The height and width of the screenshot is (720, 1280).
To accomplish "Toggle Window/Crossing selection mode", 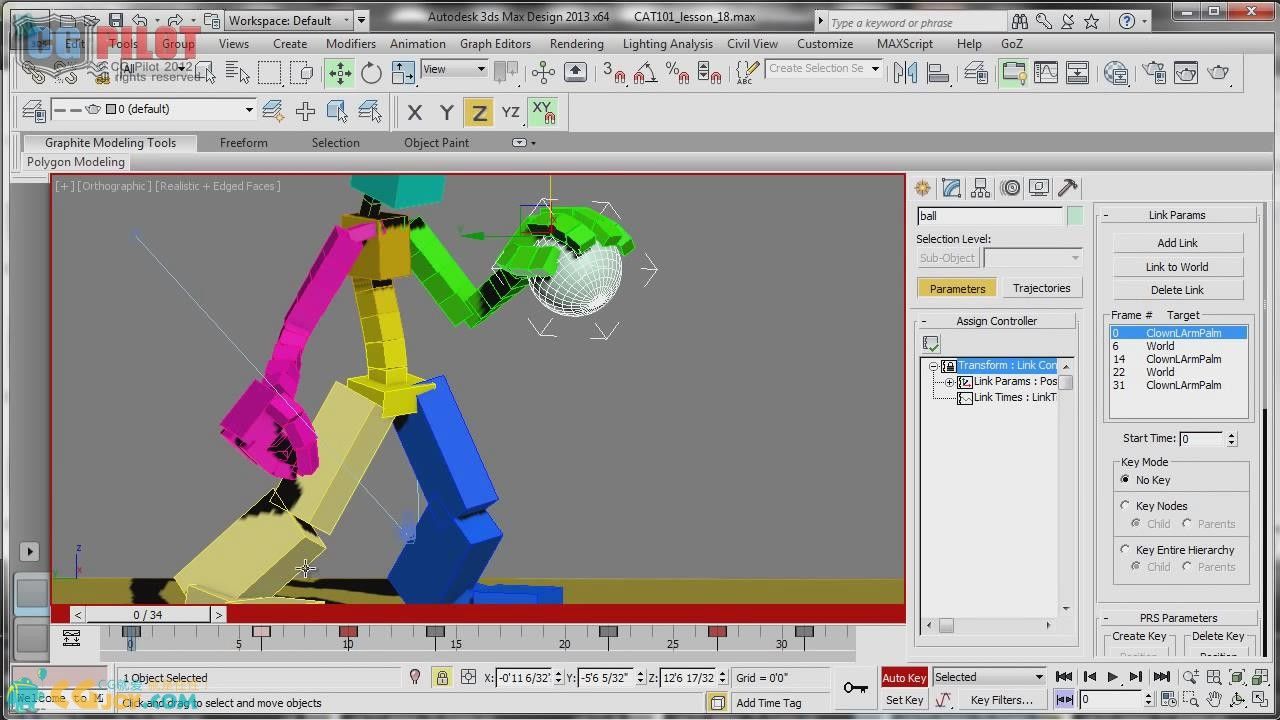I will 302,72.
